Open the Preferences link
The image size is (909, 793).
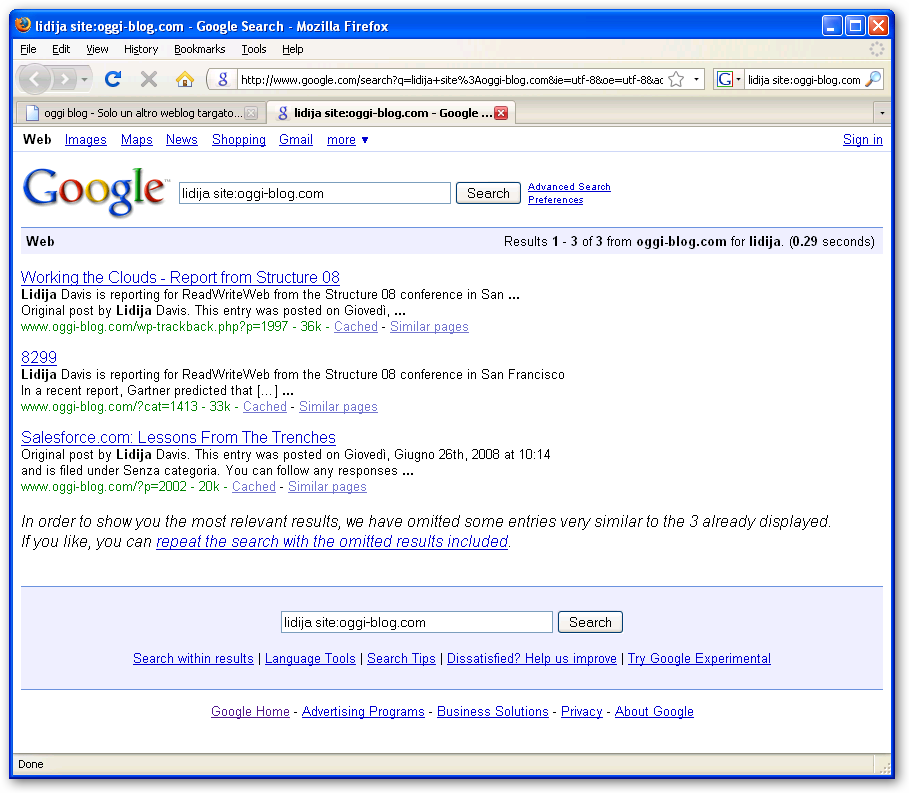(x=555, y=199)
